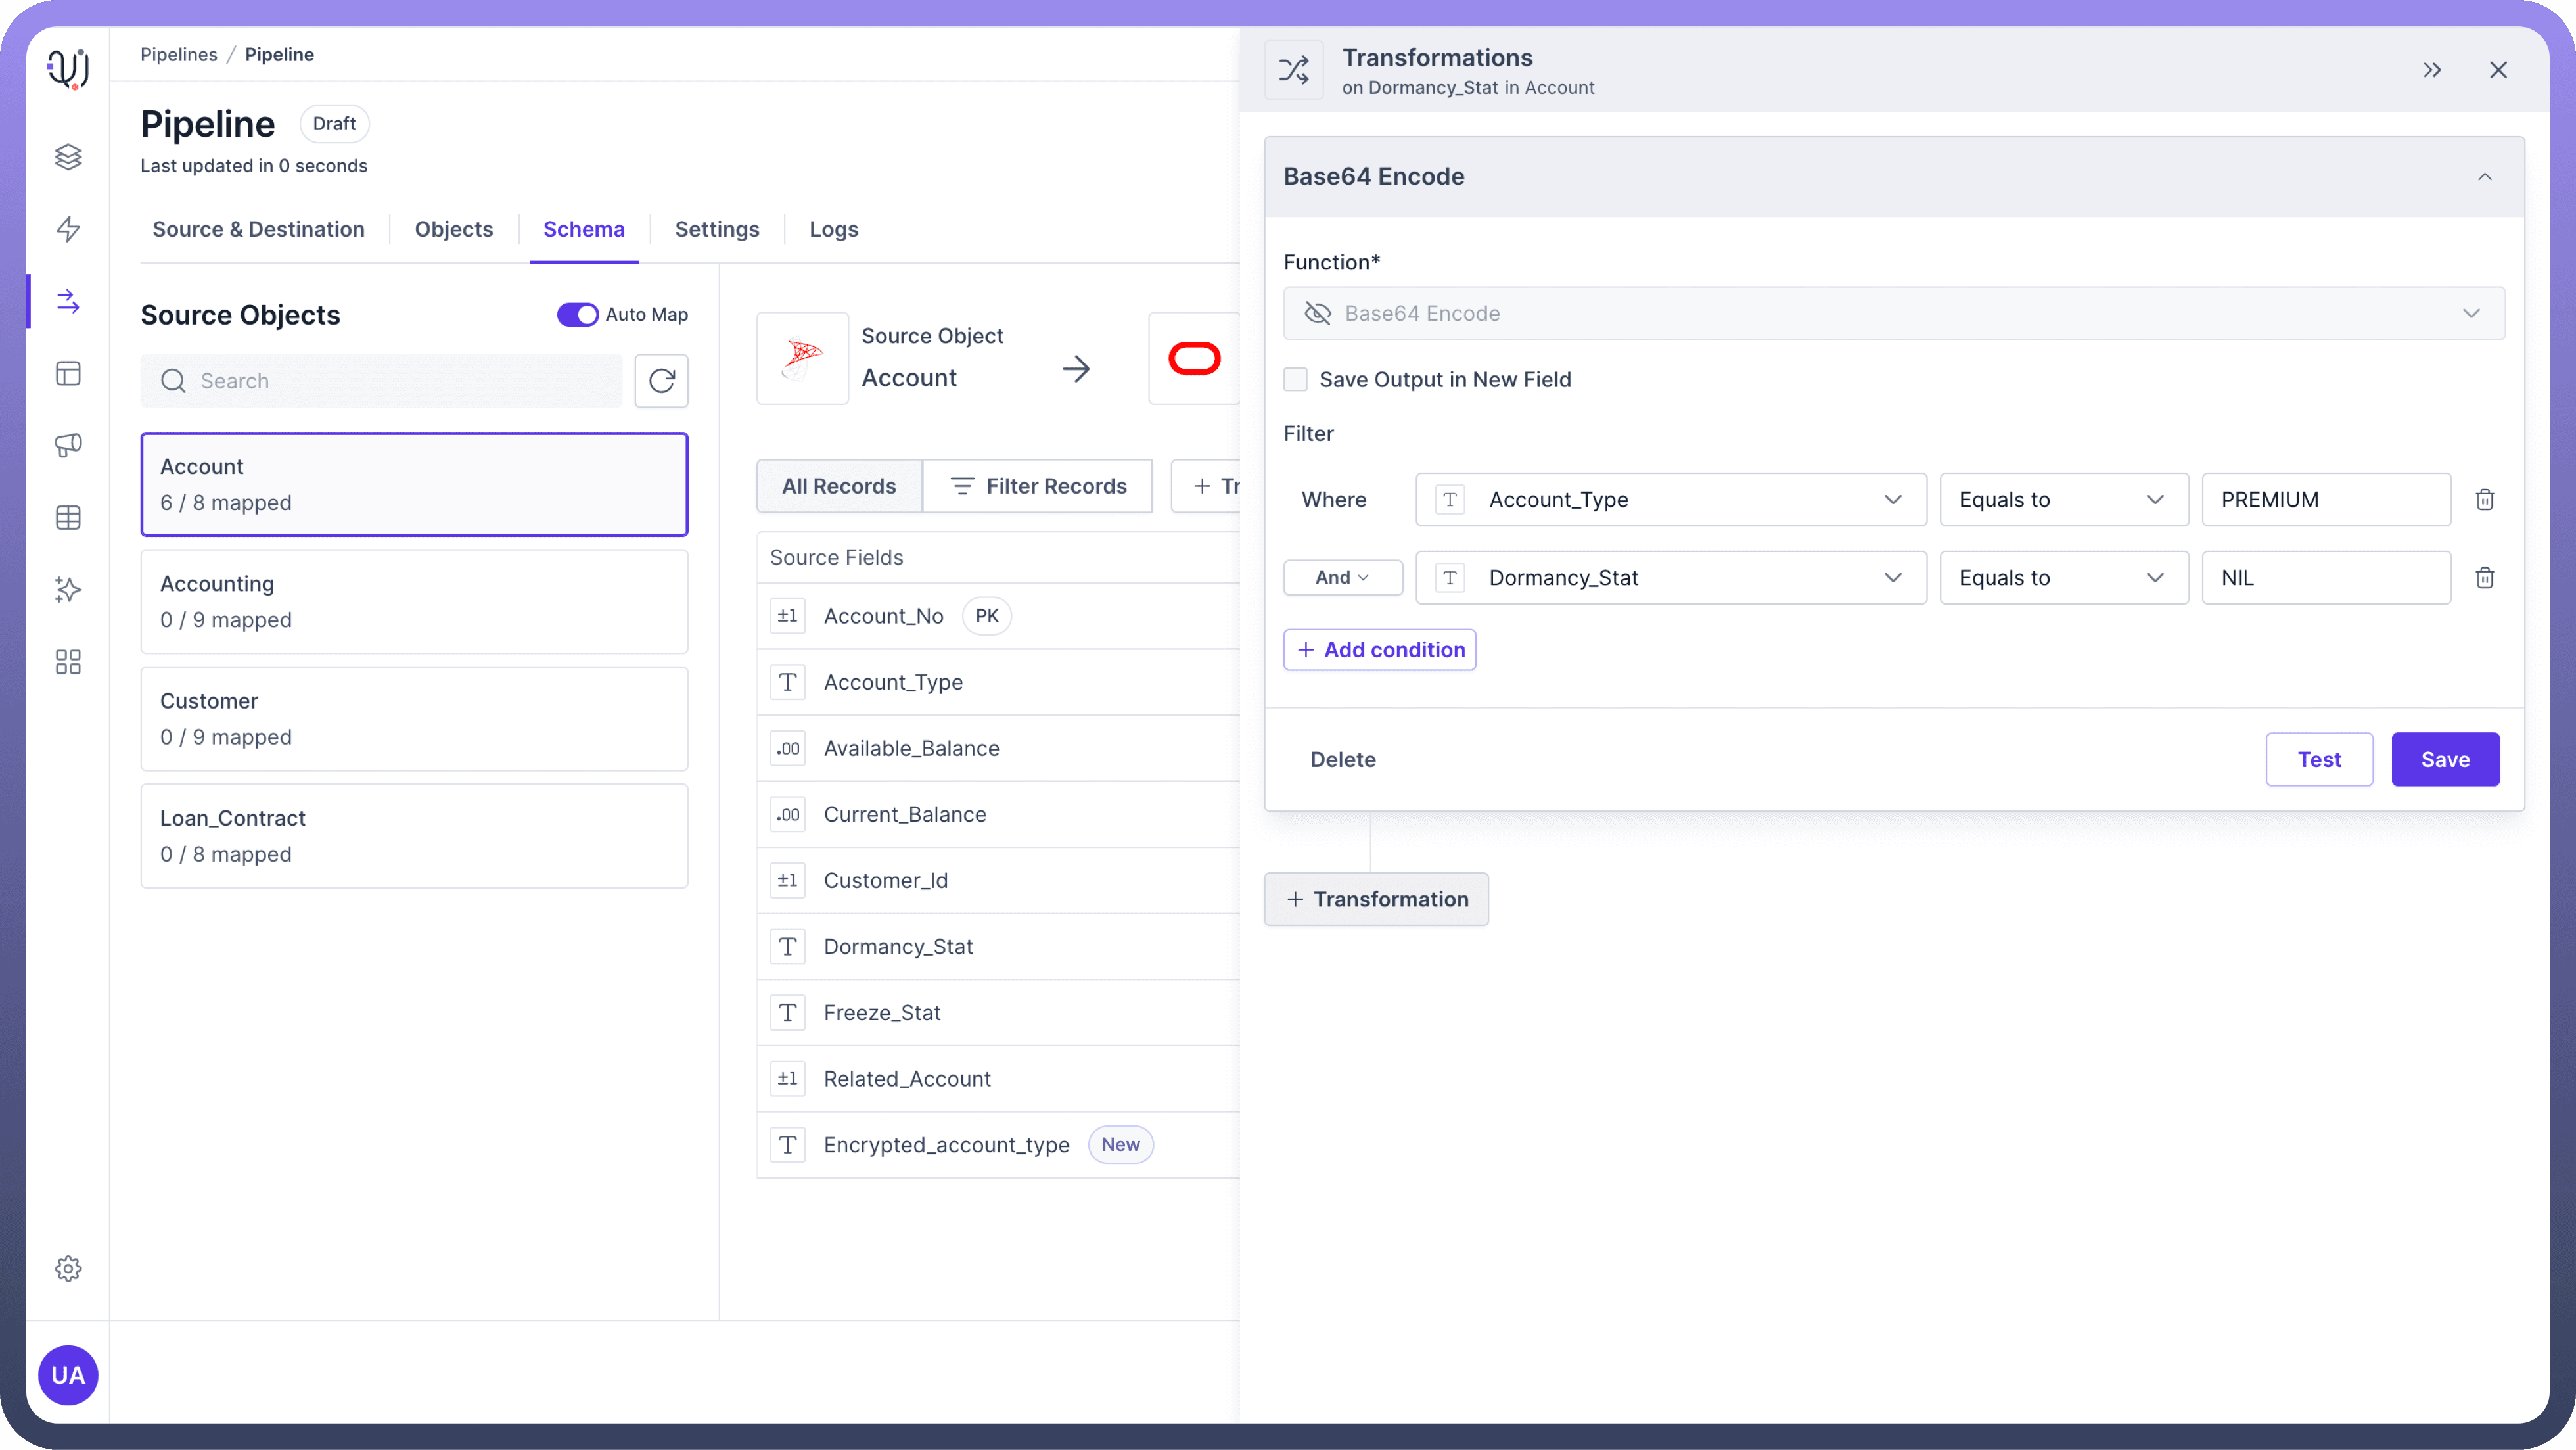Check Save Output in New Field
The height and width of the screenshot is (1450, 2576).
click(1295, 380)
